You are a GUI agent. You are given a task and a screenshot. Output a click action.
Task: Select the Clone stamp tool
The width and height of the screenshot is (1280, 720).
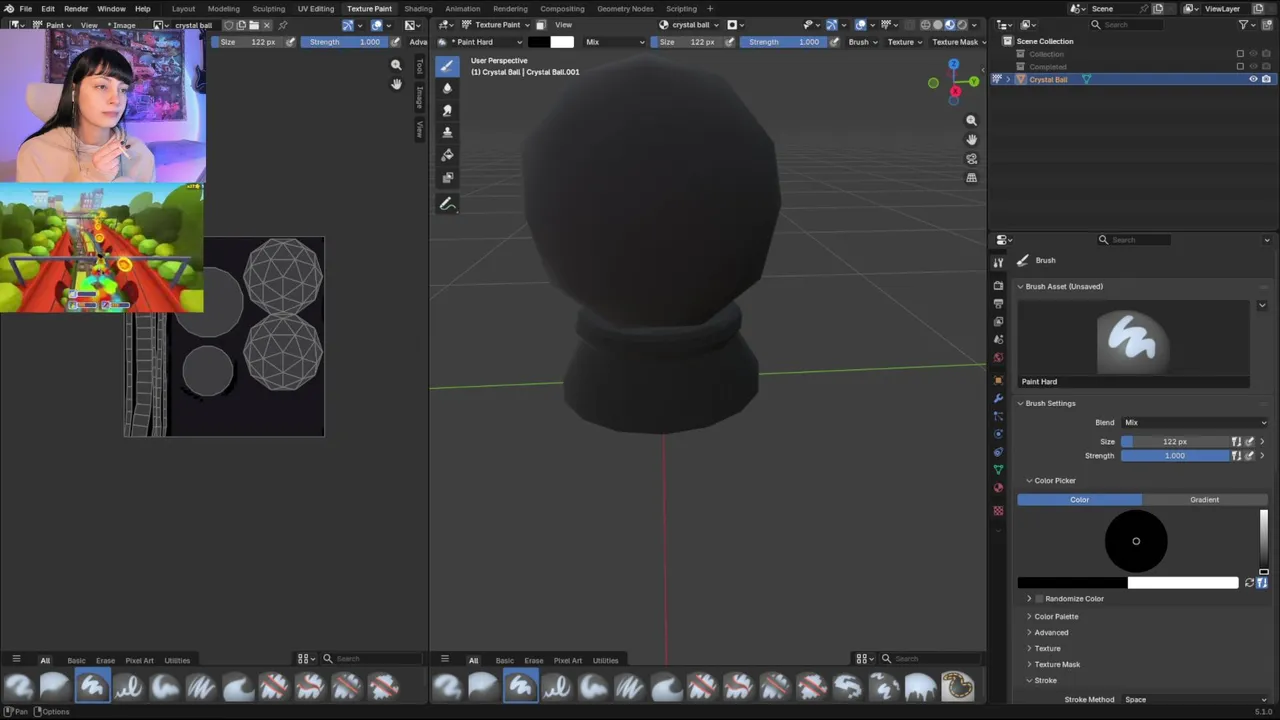pyautogui.click(x=447, y=132)
